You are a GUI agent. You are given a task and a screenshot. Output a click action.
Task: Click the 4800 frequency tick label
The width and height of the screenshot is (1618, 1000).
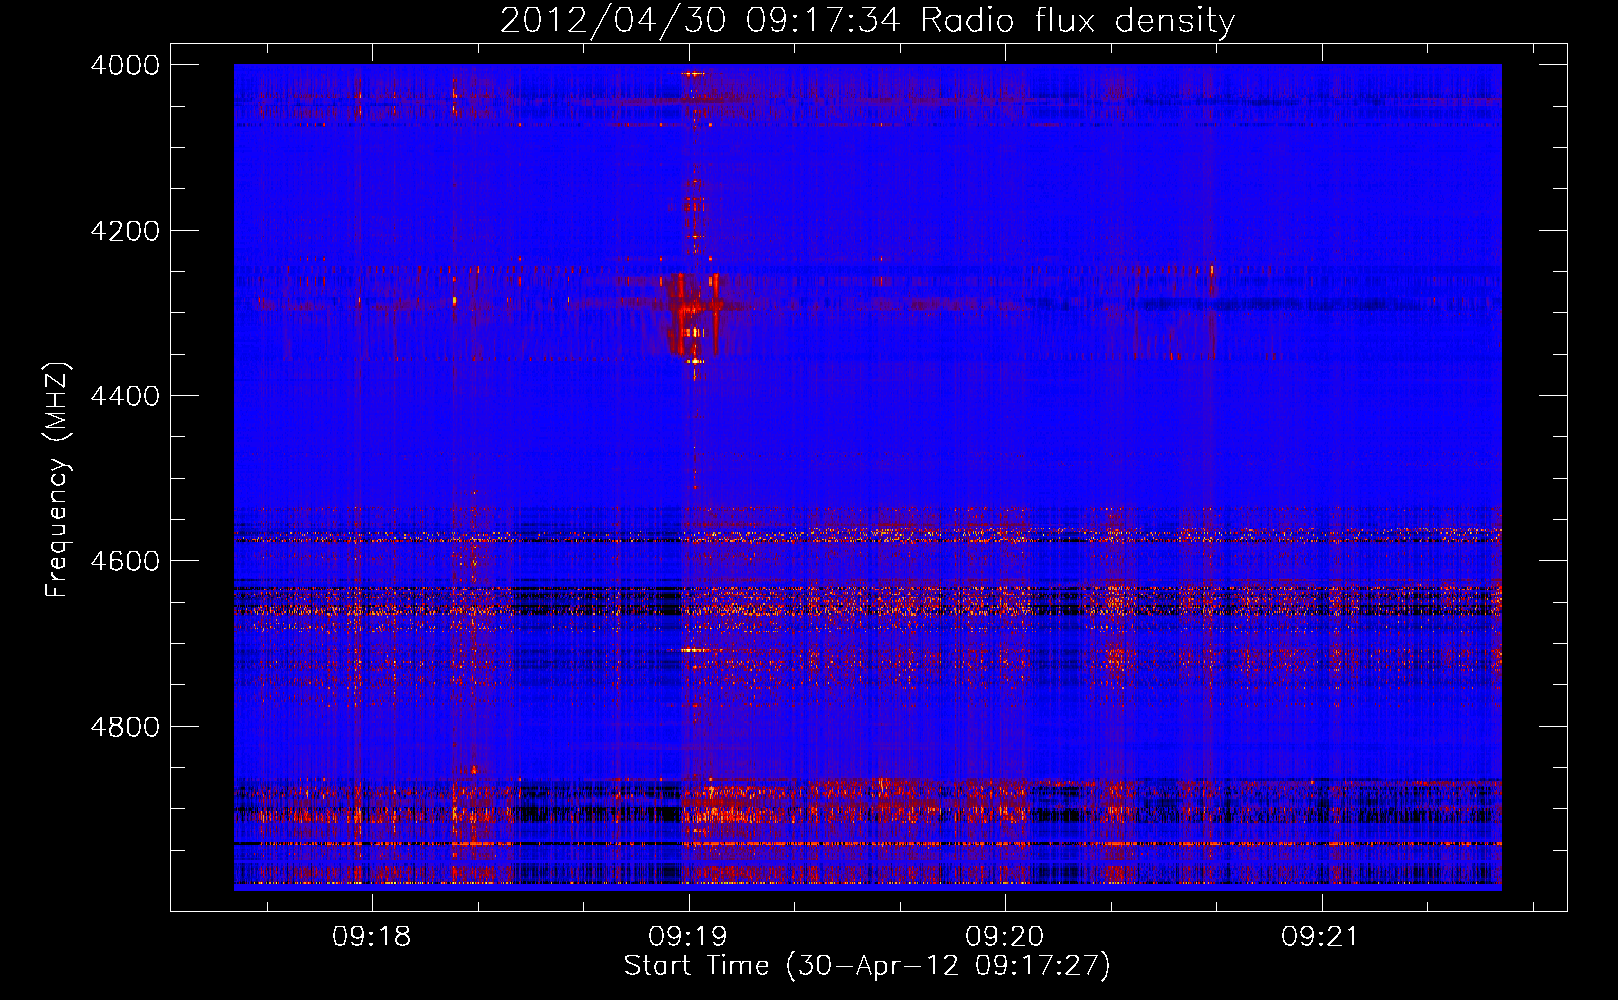[125, 727]
